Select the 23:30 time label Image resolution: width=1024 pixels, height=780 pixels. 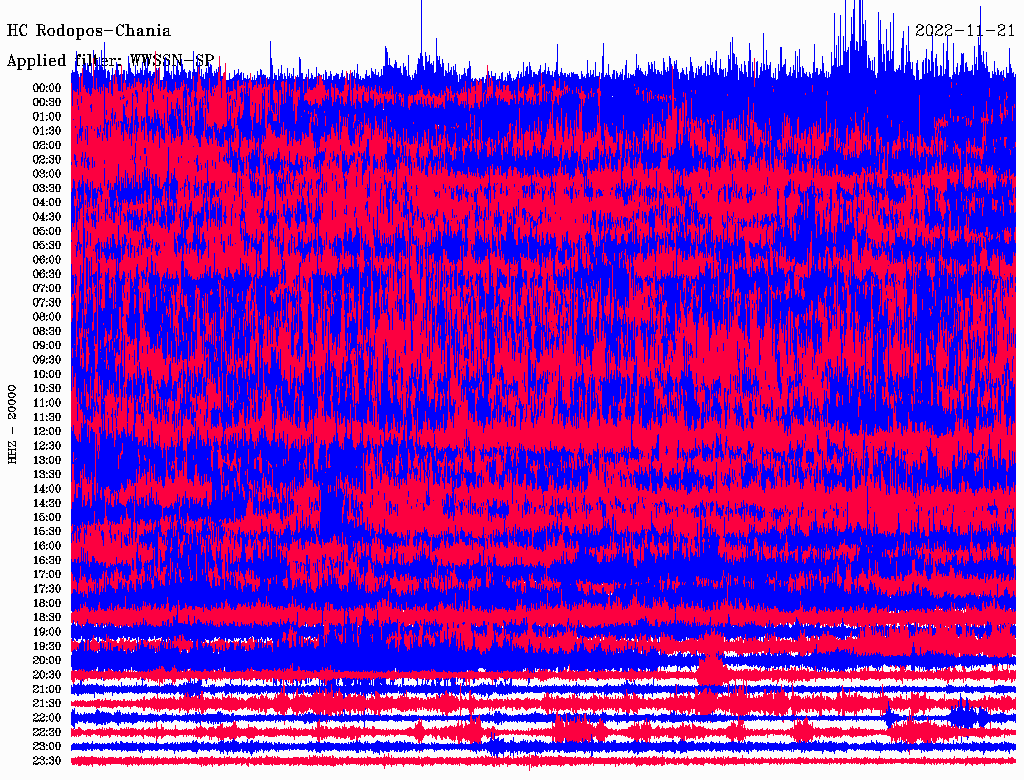pyautogui.click(x=47, y=761)
